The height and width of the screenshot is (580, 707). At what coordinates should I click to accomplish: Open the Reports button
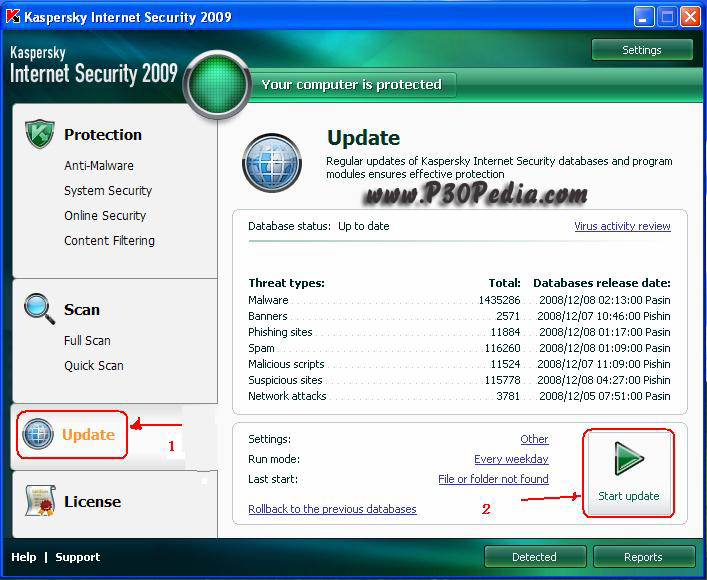point(643,557)
